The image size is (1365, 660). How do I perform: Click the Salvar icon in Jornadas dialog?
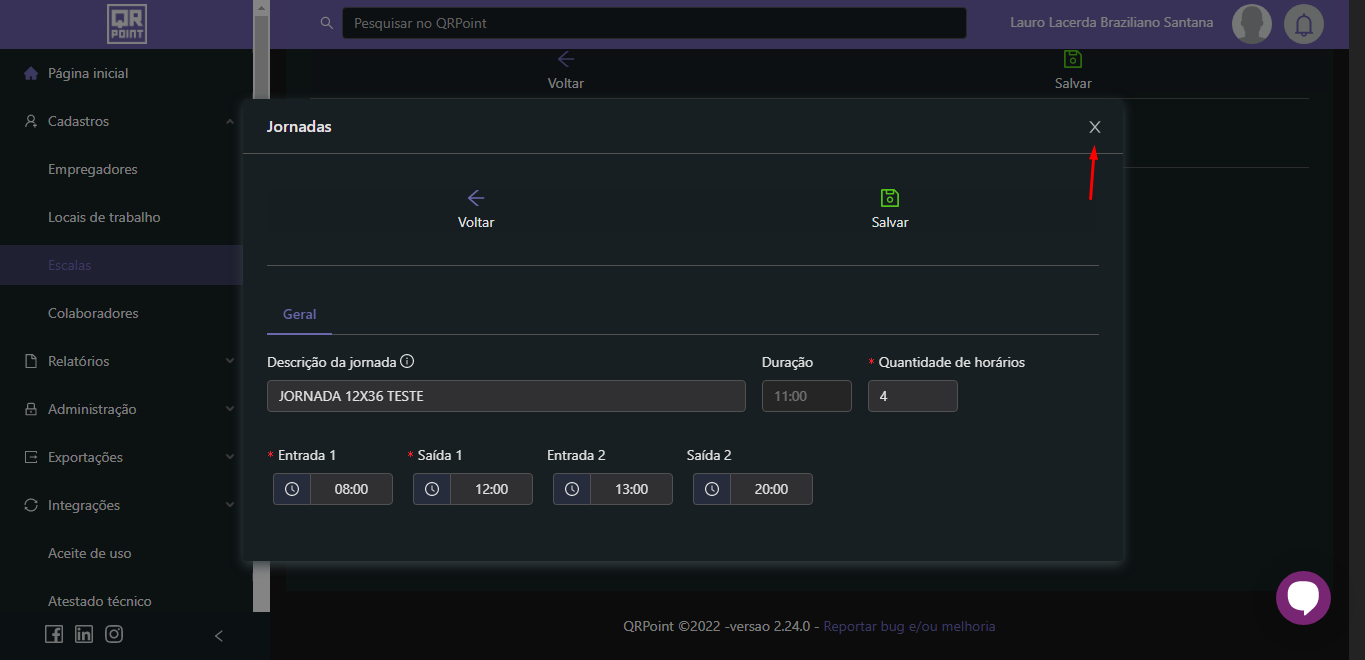point(889,198)
